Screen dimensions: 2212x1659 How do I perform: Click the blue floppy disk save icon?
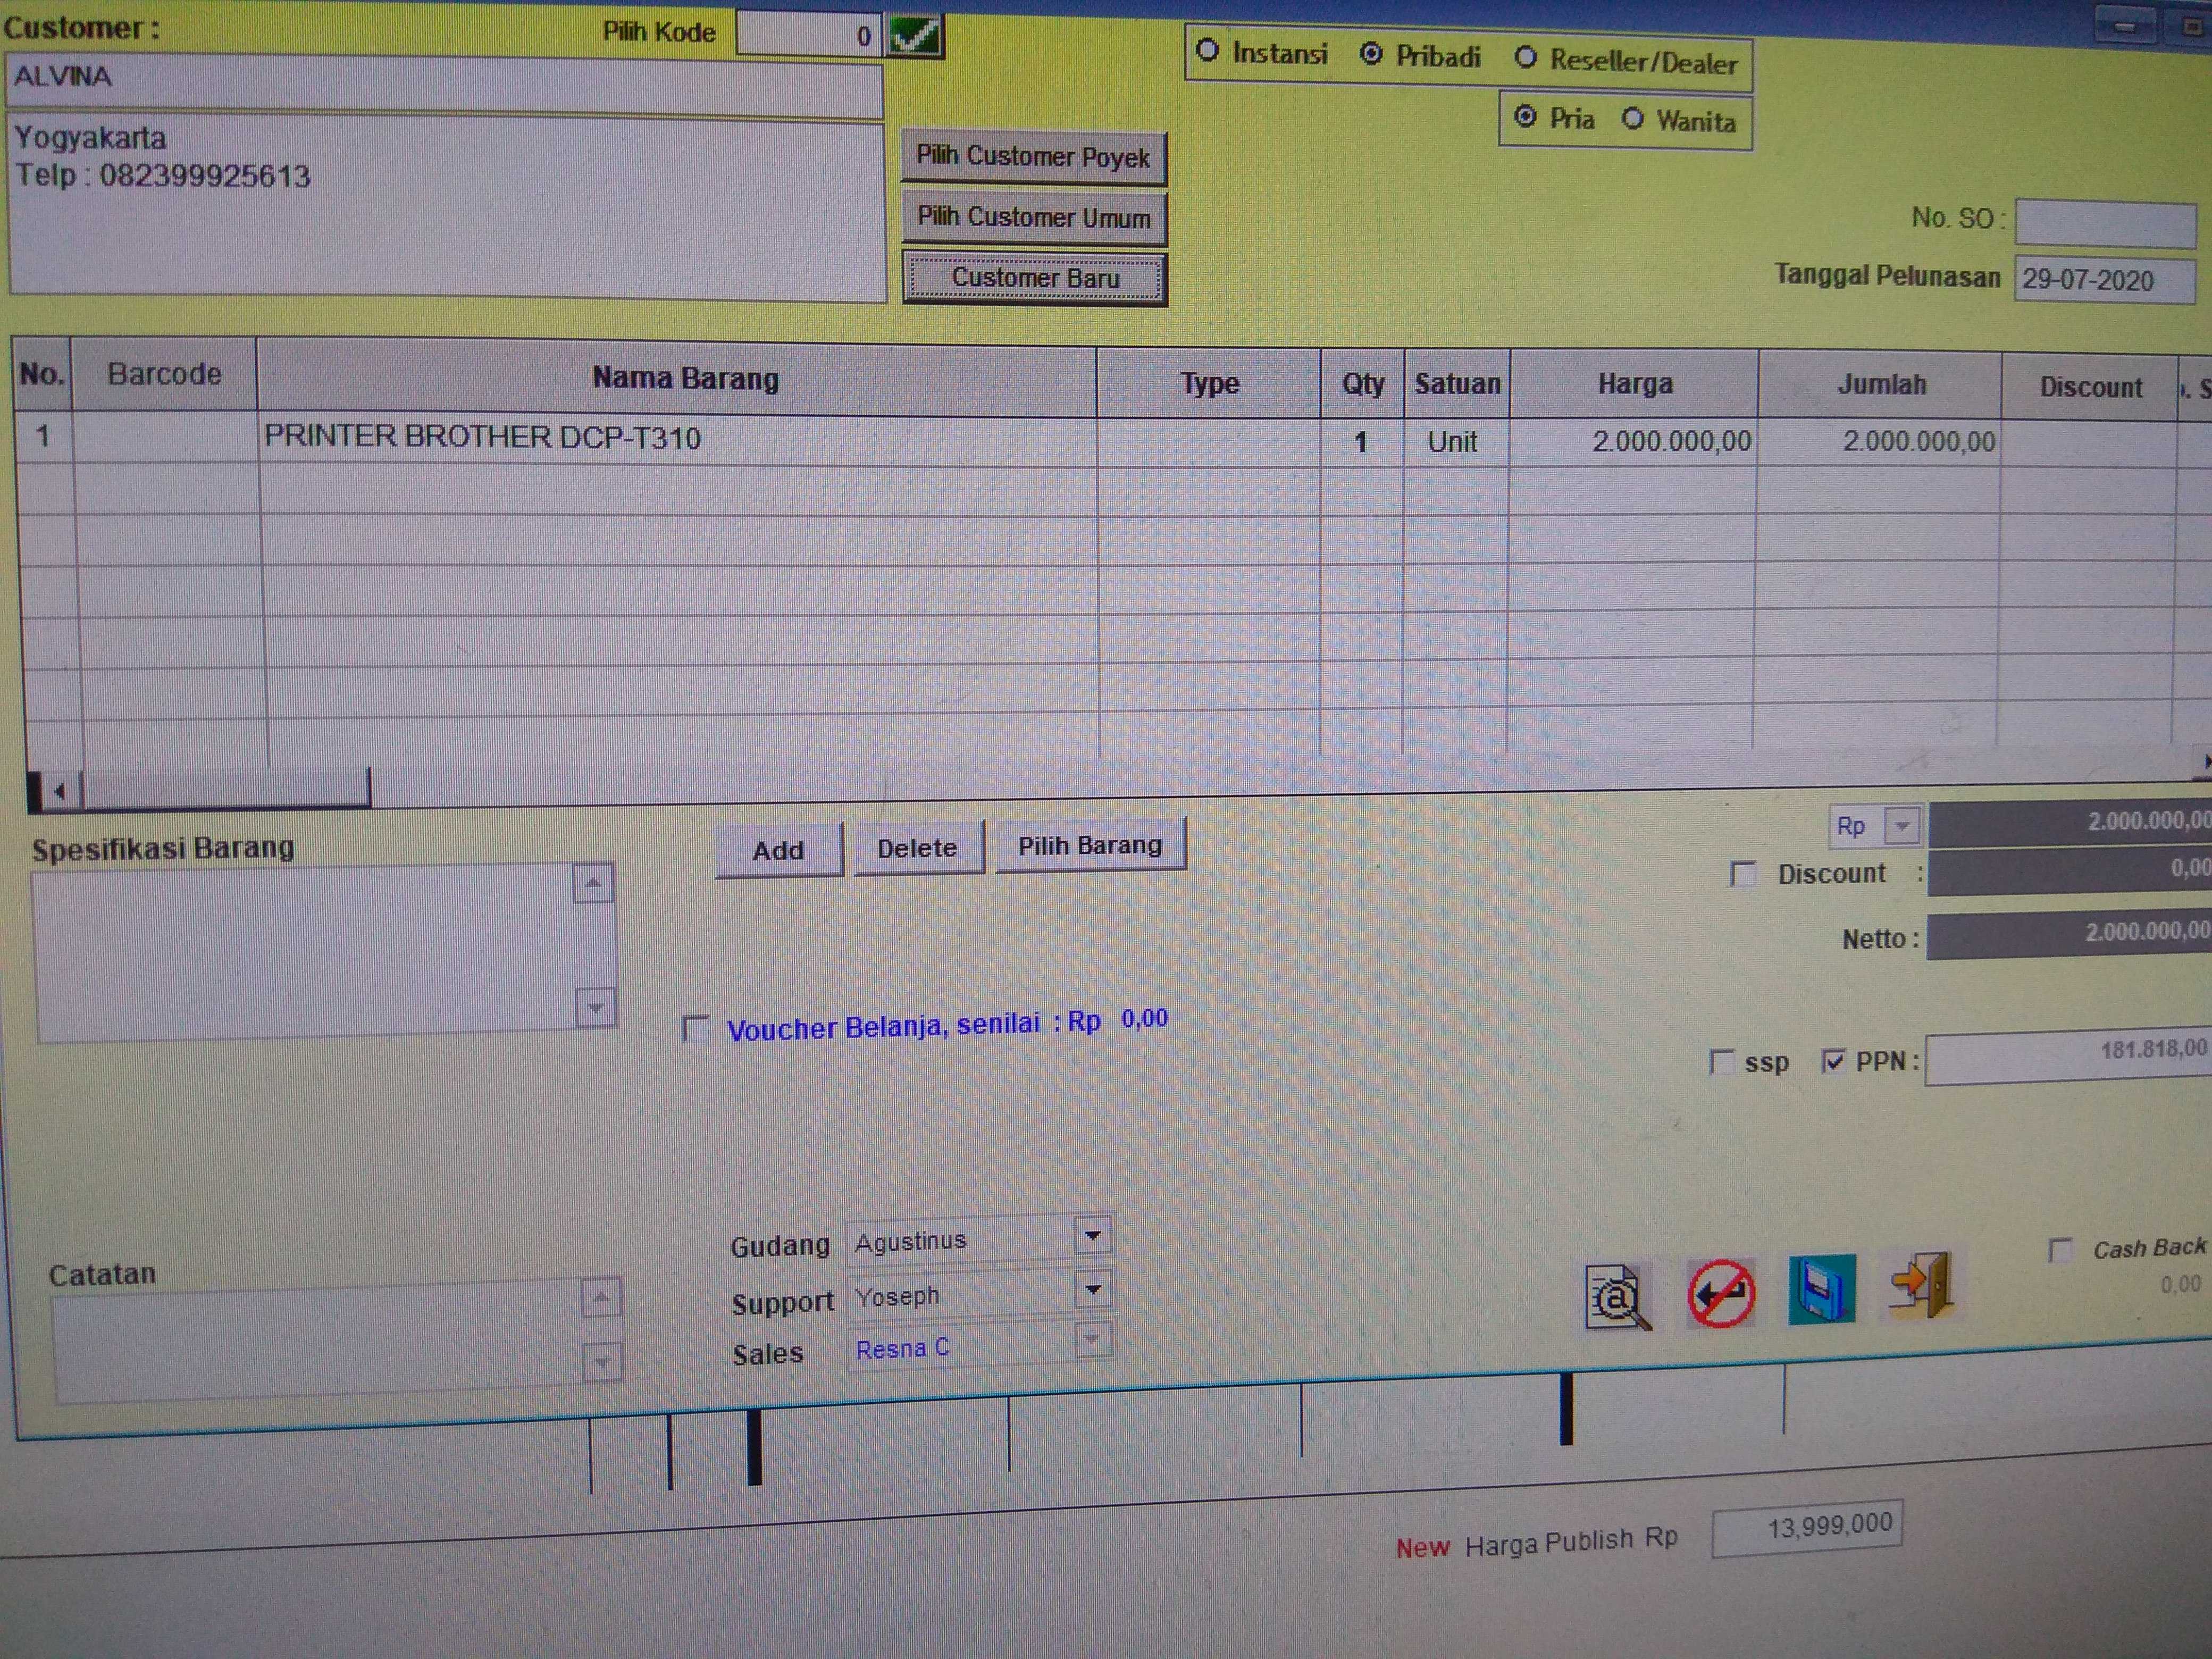click(x=1821, y=1290)
